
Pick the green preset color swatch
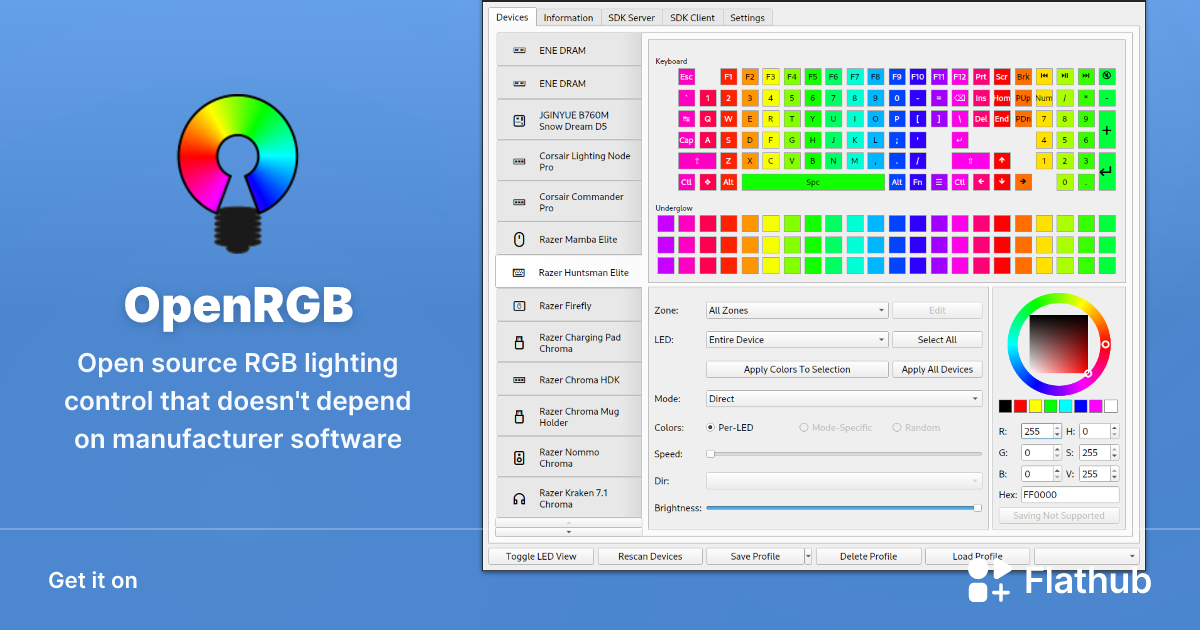click(x=1050, y=406)
